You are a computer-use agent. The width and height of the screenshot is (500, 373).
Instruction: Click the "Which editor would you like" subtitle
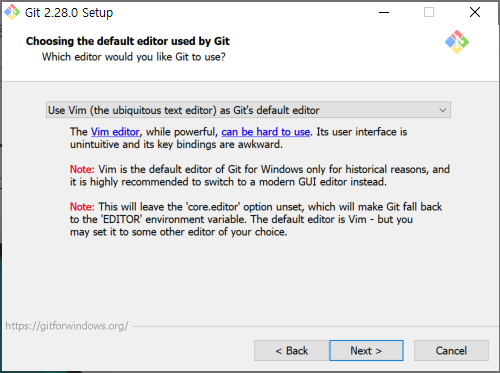point(133,57)
